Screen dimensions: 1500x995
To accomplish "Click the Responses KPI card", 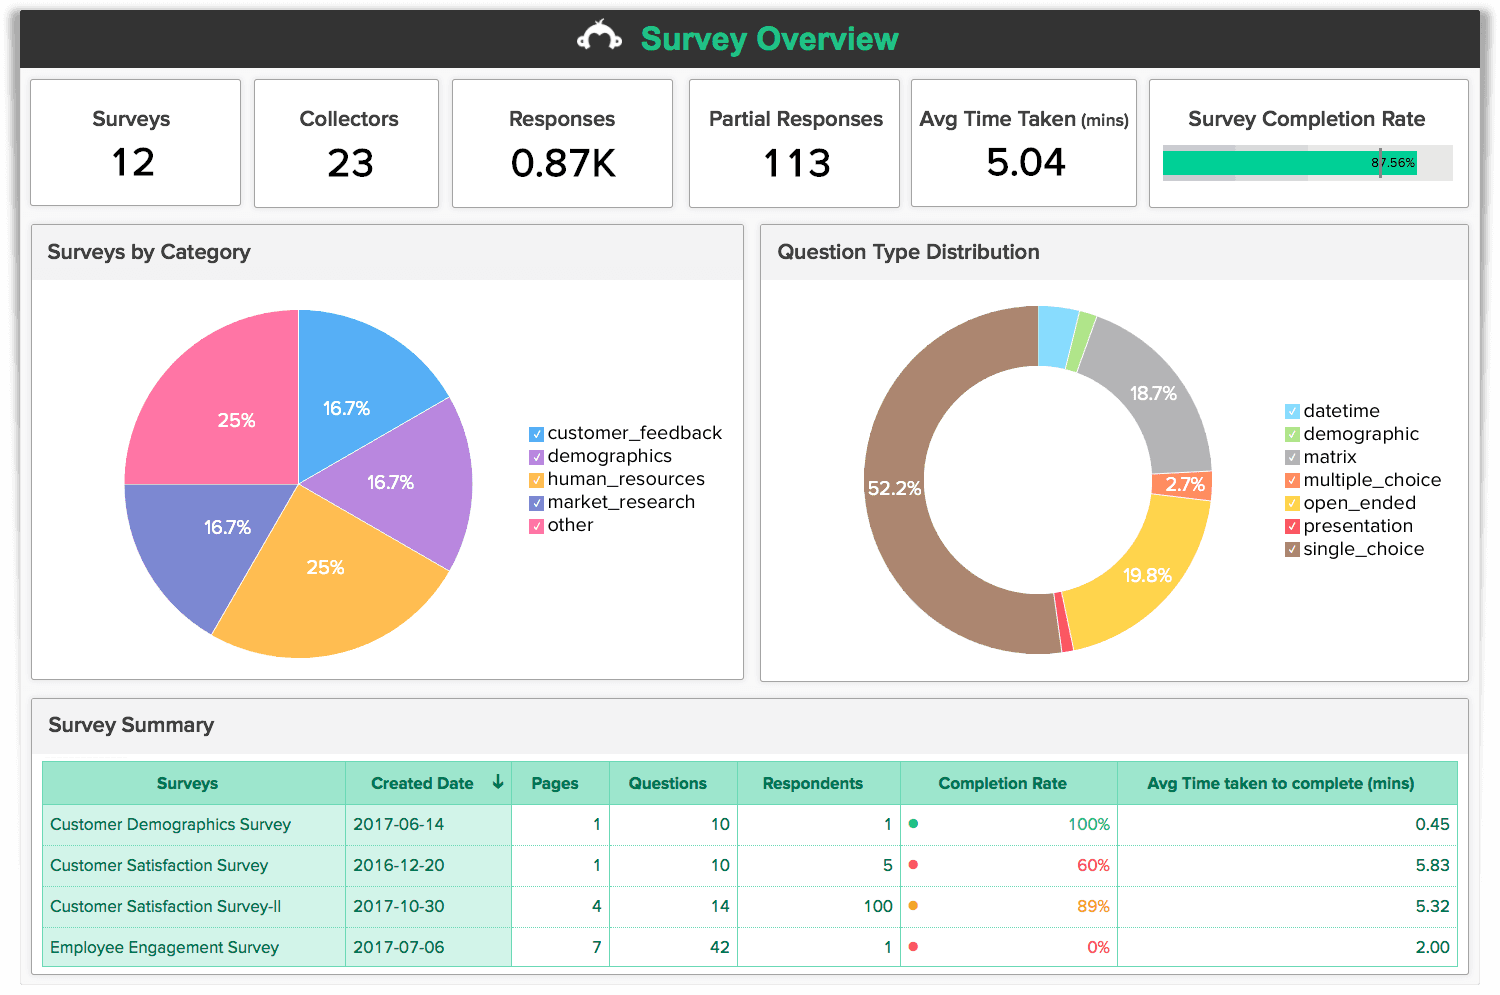I will [x=561, y=143].
